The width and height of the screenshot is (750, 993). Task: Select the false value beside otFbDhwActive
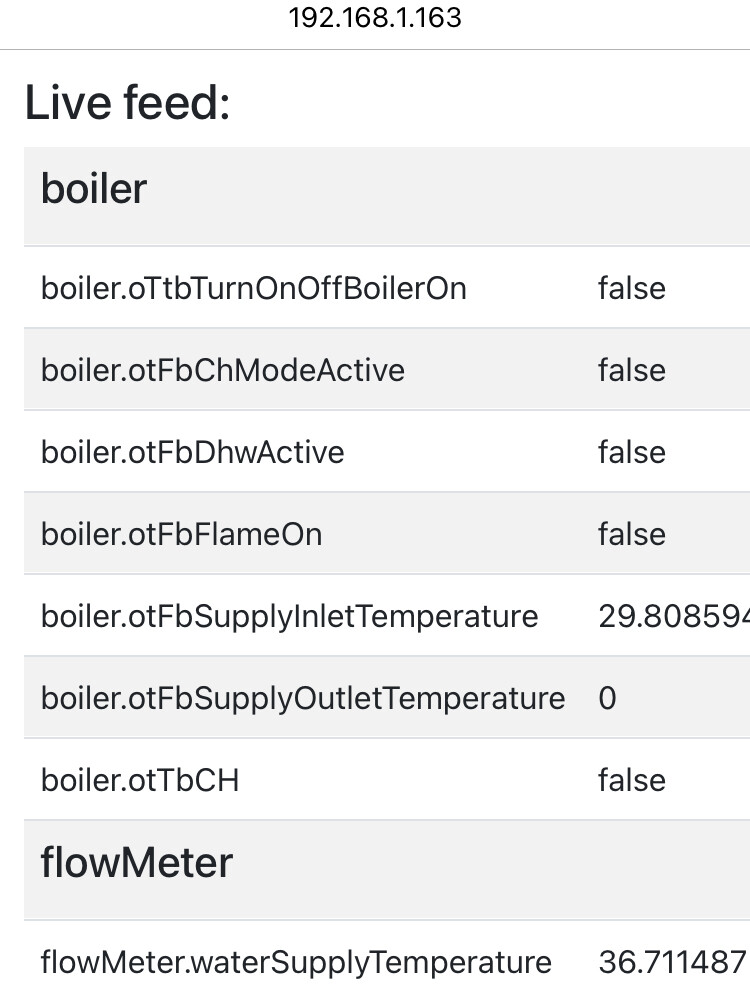pos(632,452)
